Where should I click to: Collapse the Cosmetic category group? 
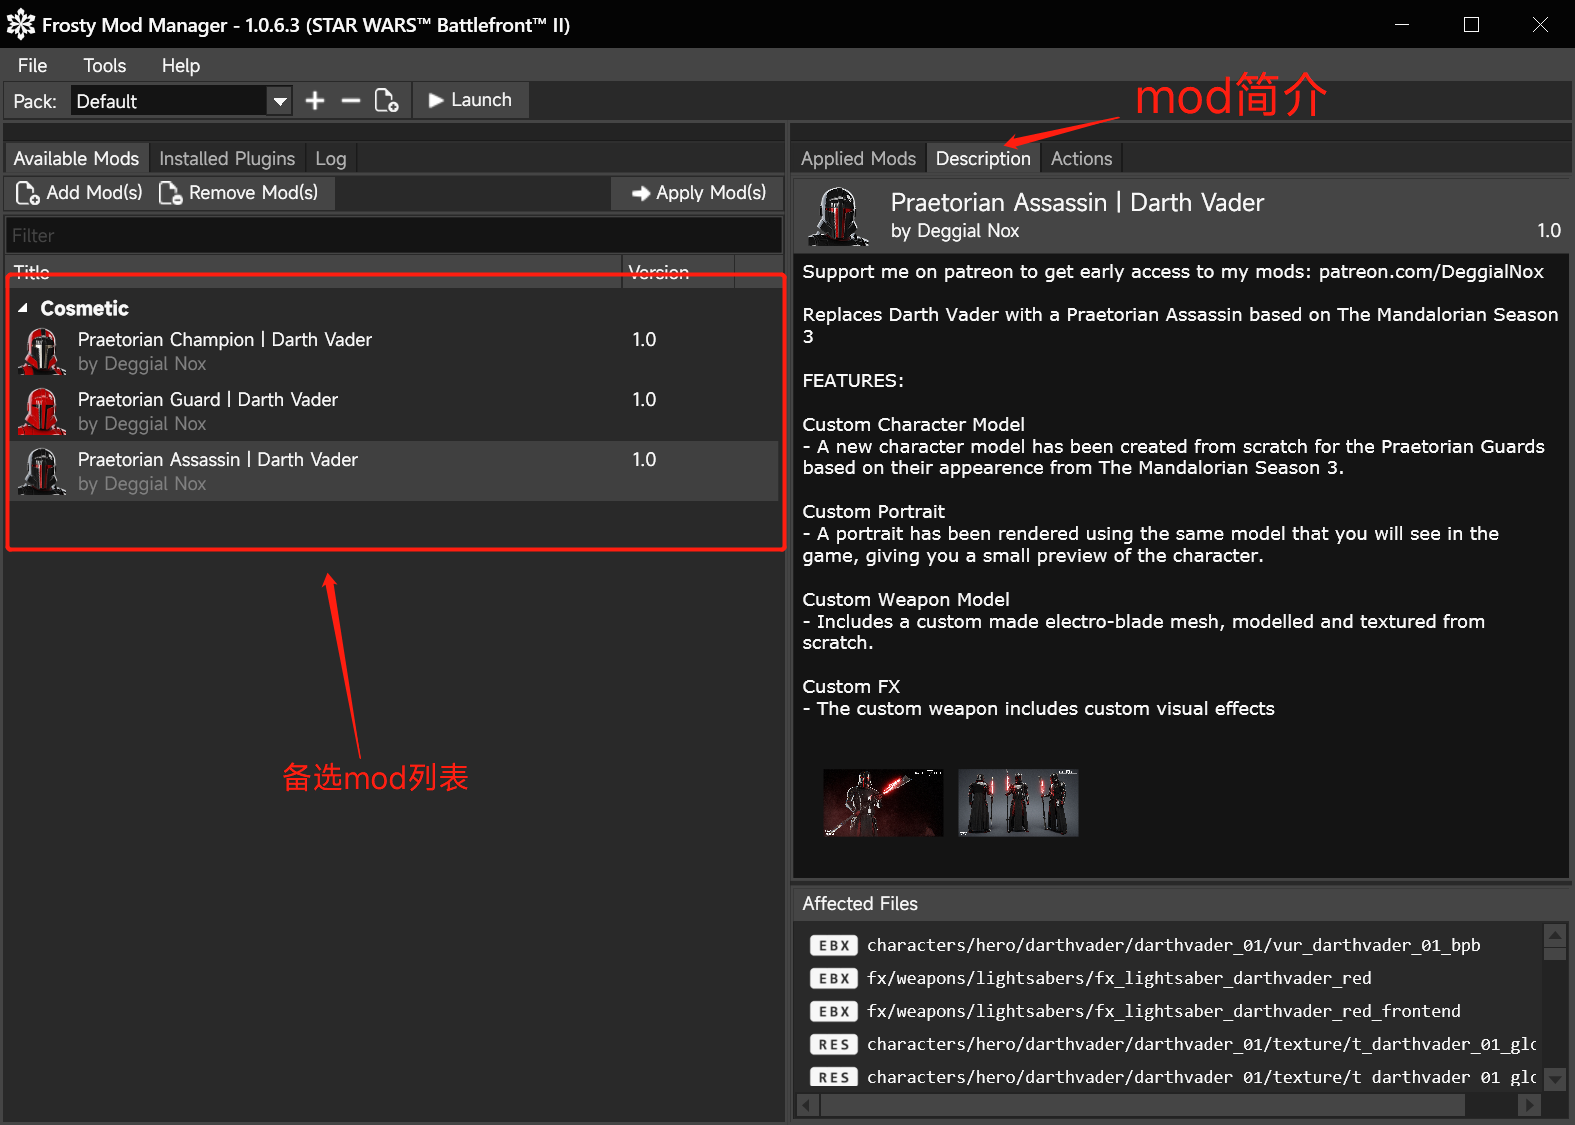point(23,308)
